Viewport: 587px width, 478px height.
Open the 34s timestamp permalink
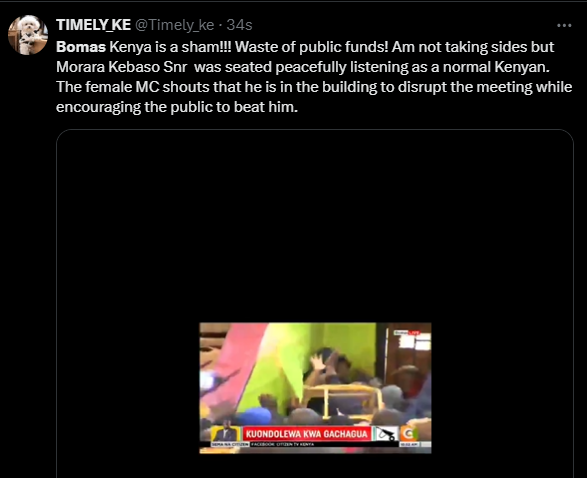click(239, 25)
